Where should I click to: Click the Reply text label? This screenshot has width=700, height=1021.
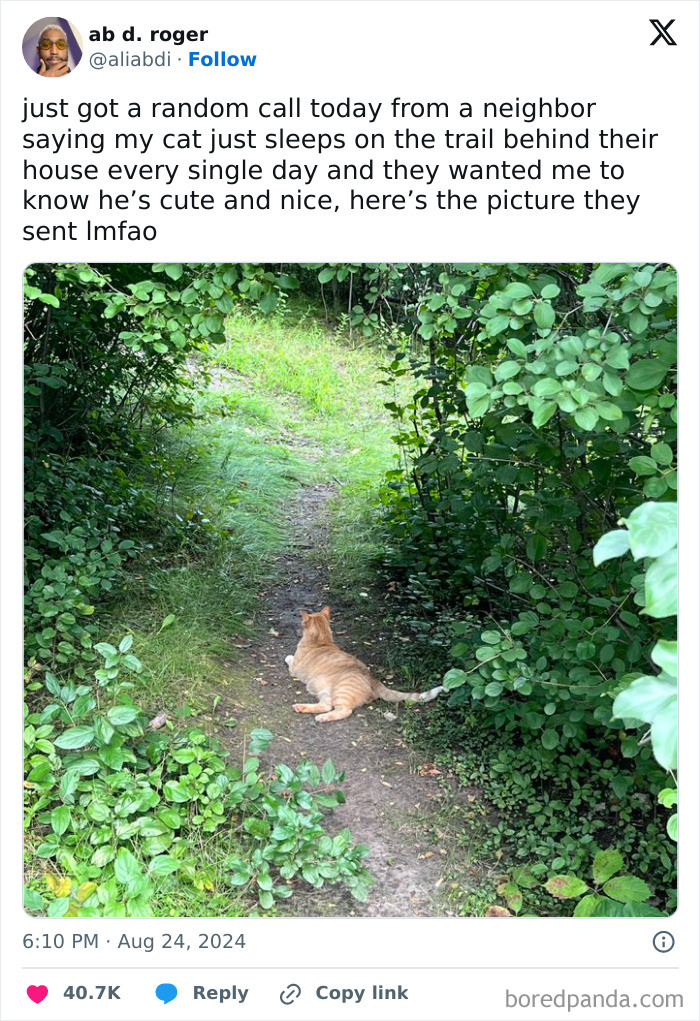(x=221, y=994)
